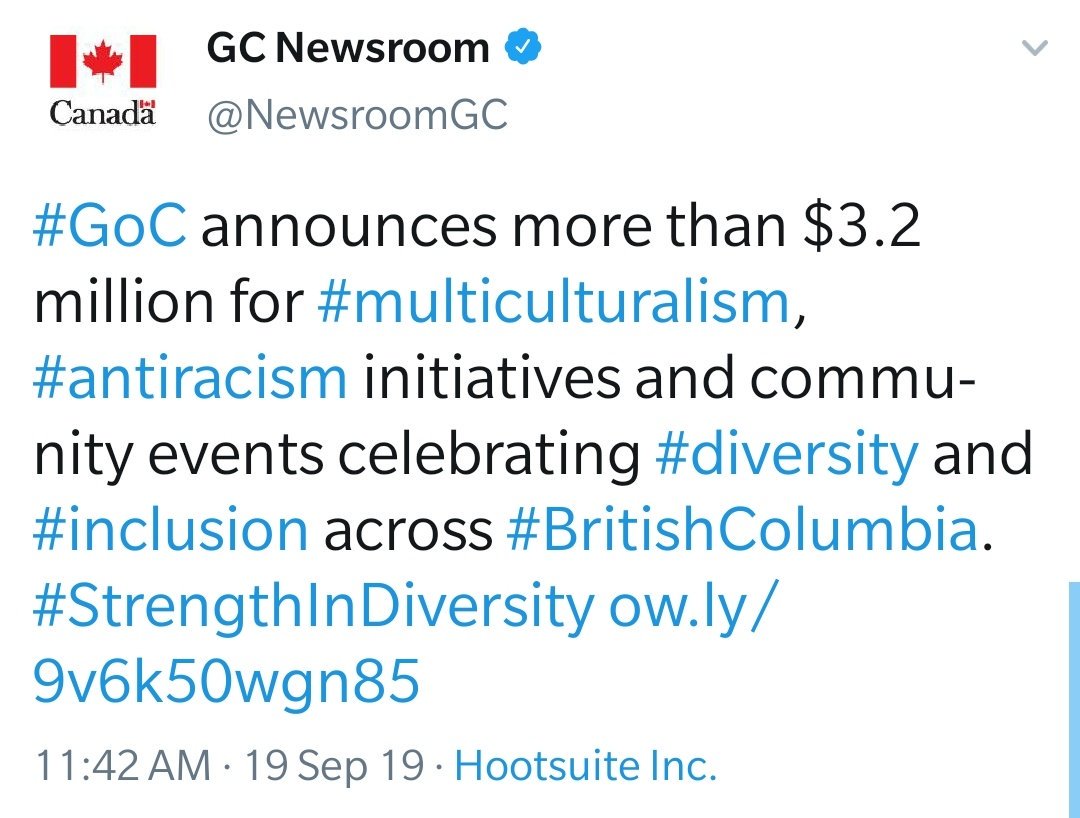Open the ow.ly/9v6k50wgn85 shortened link
This screenshot has width=1080, height=818.
[226, 680]
